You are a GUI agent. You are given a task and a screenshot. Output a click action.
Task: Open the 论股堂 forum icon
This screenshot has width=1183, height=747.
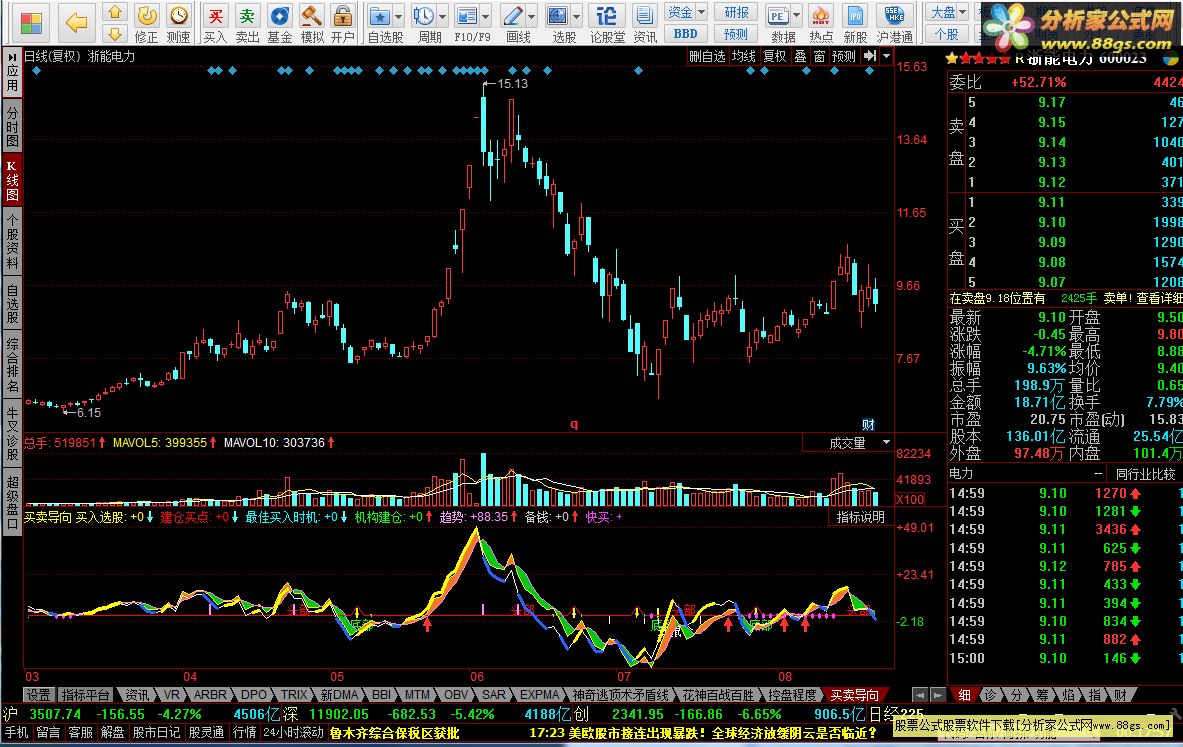coord(607,23)
